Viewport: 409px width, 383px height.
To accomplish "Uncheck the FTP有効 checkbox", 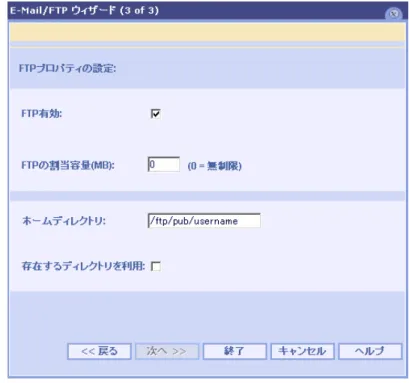I will [155, 114].
